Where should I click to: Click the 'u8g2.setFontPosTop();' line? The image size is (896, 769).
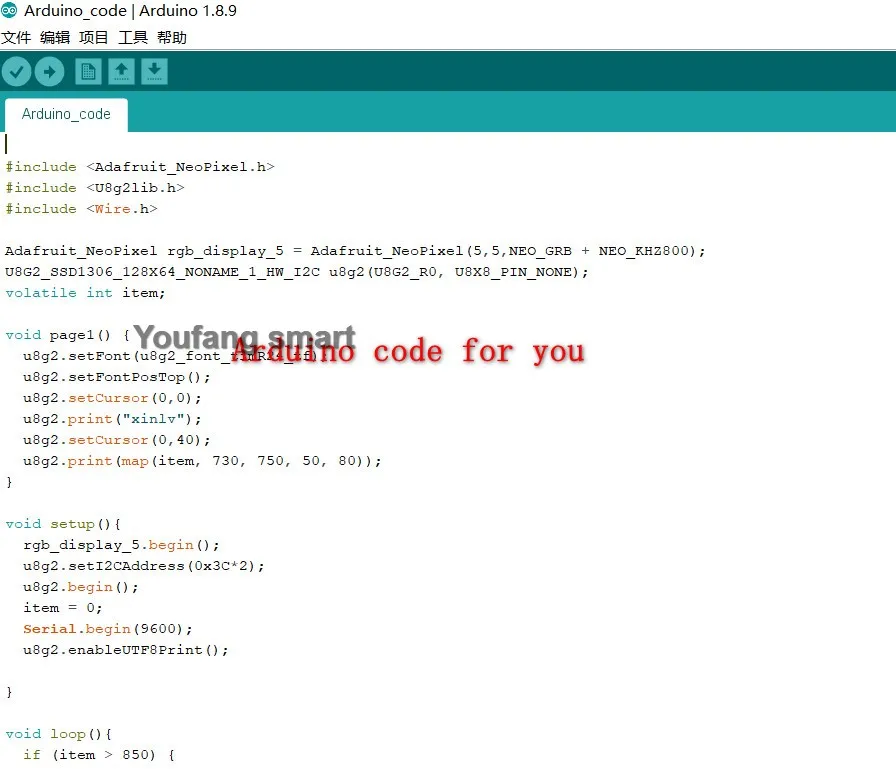[117, 377]
